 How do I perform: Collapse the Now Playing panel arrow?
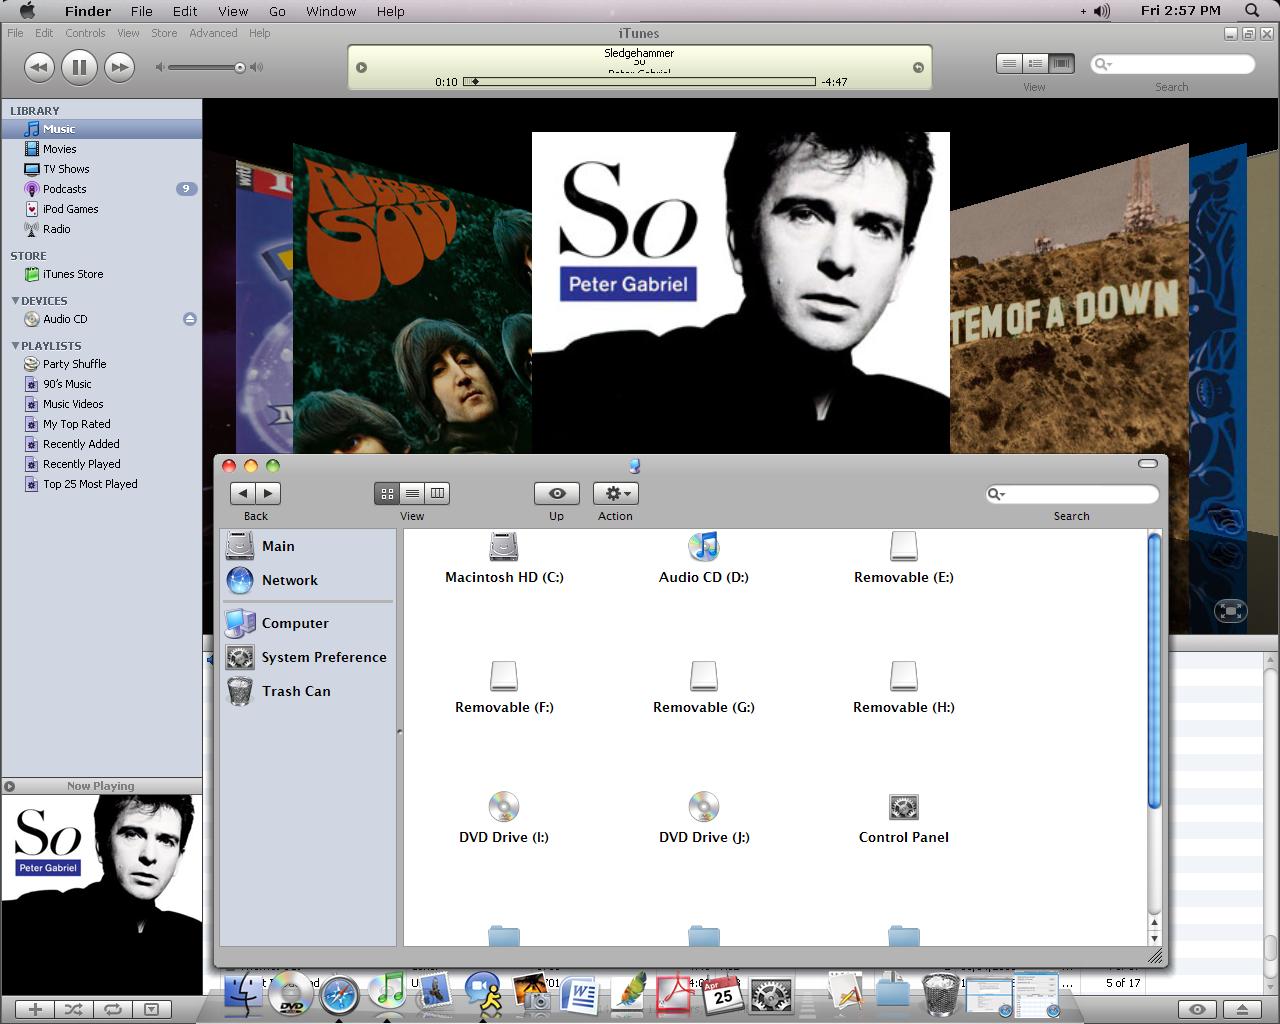(9, 786)
